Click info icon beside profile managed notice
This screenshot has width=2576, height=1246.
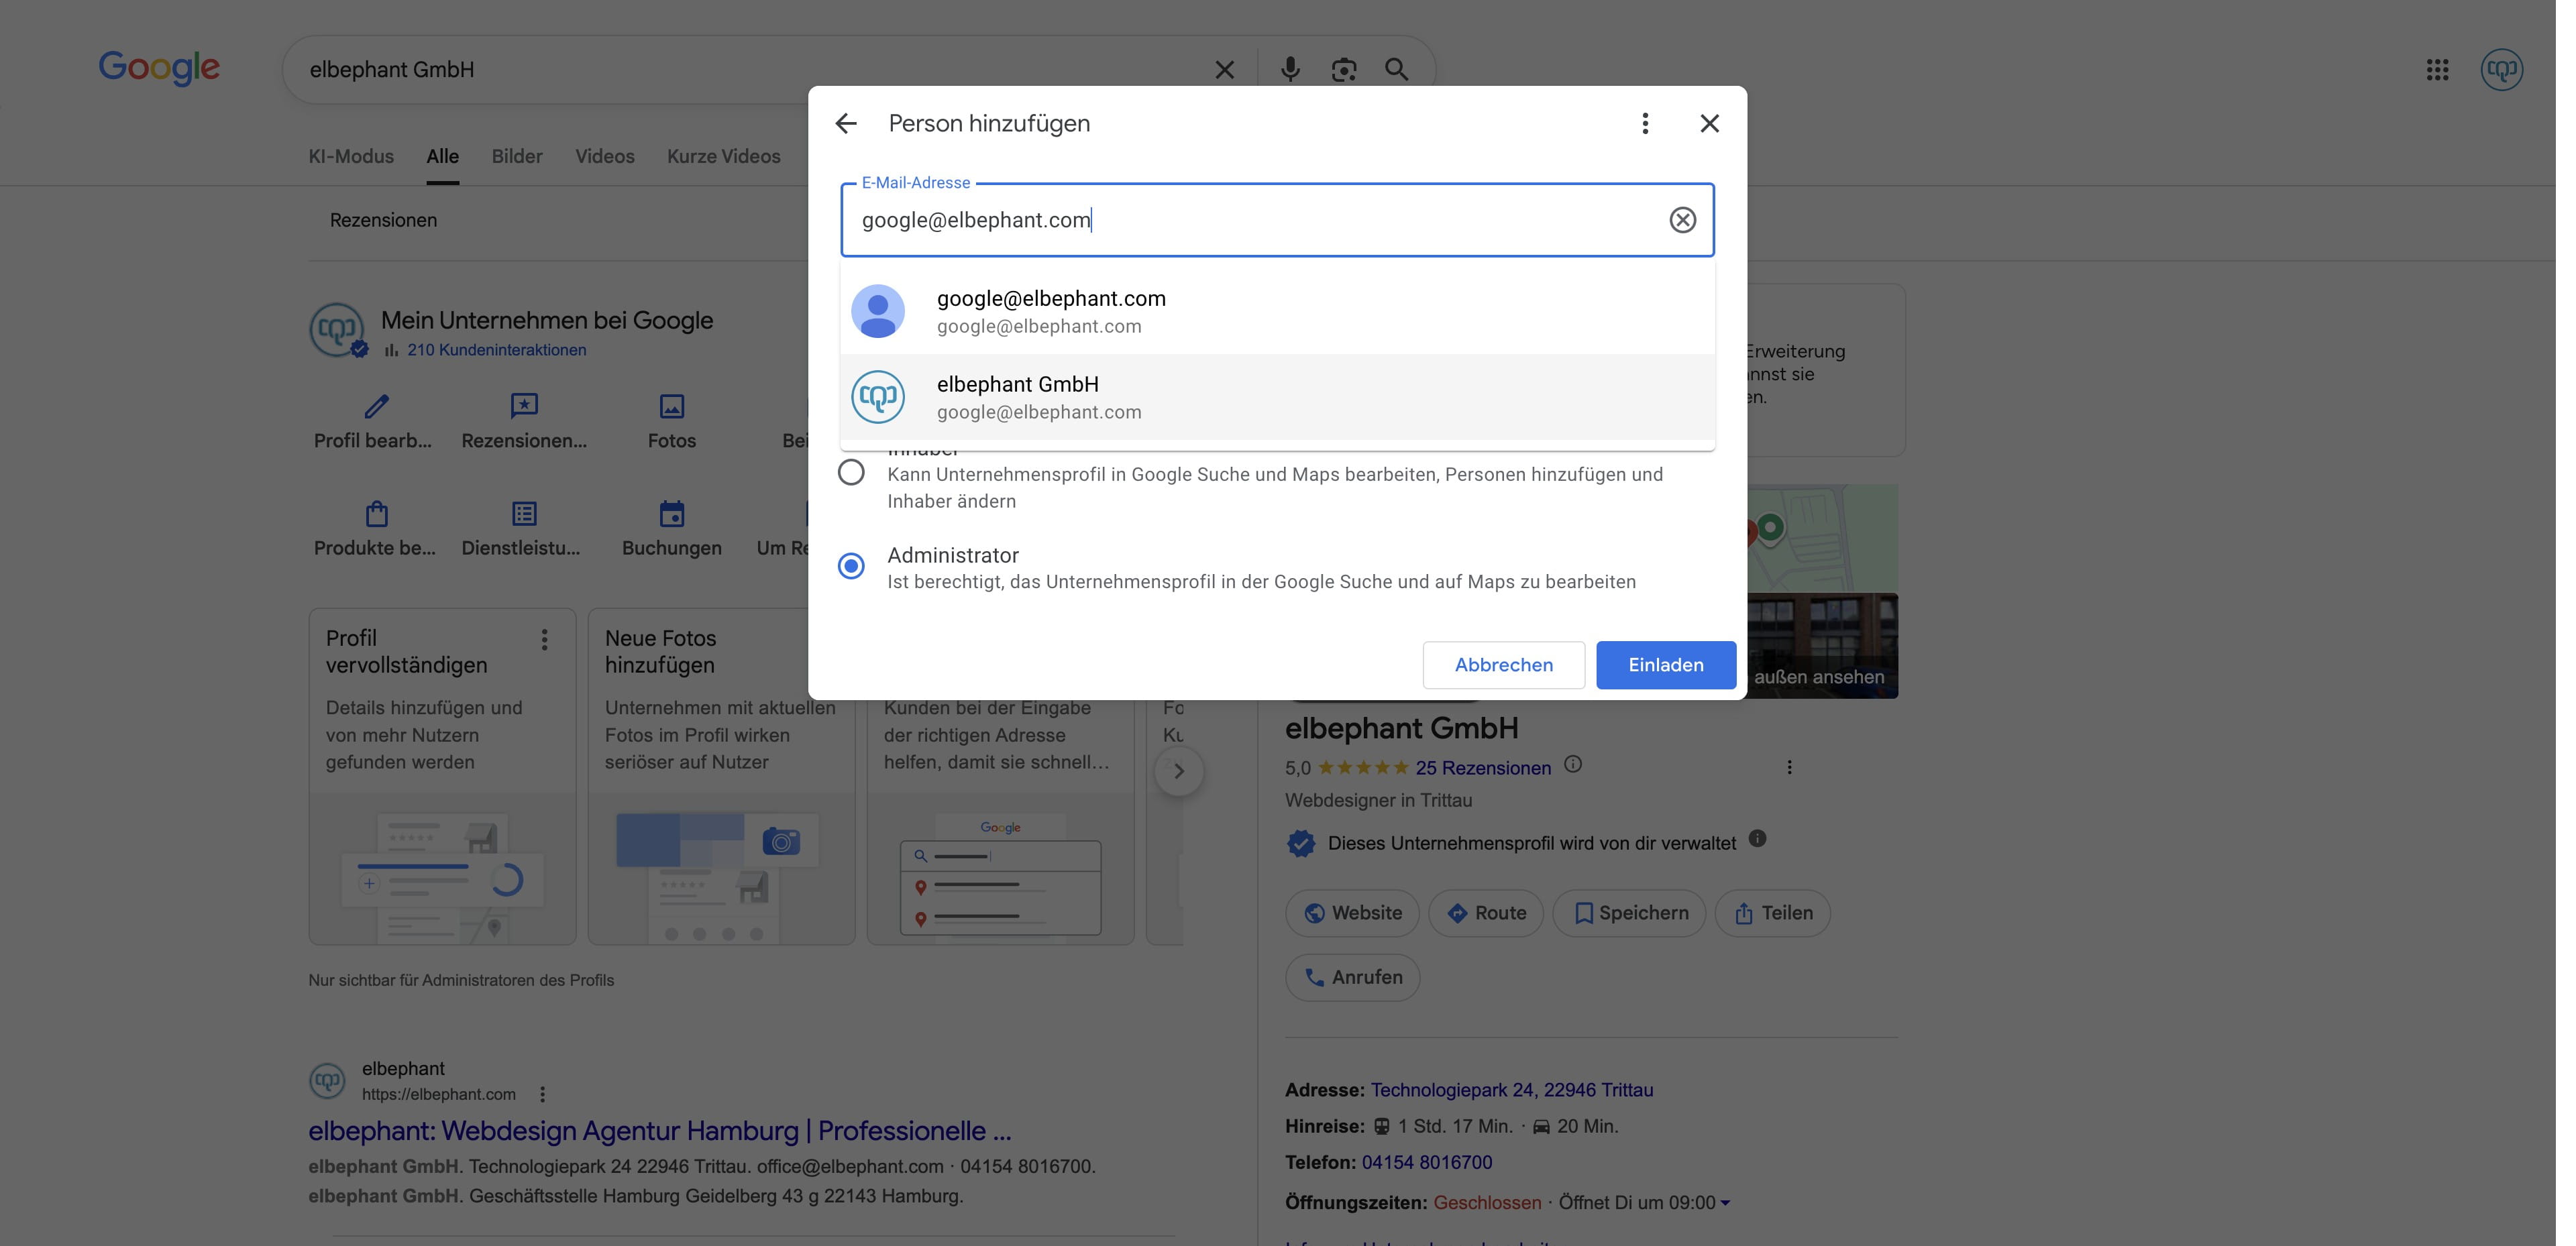coord(1757,839)
